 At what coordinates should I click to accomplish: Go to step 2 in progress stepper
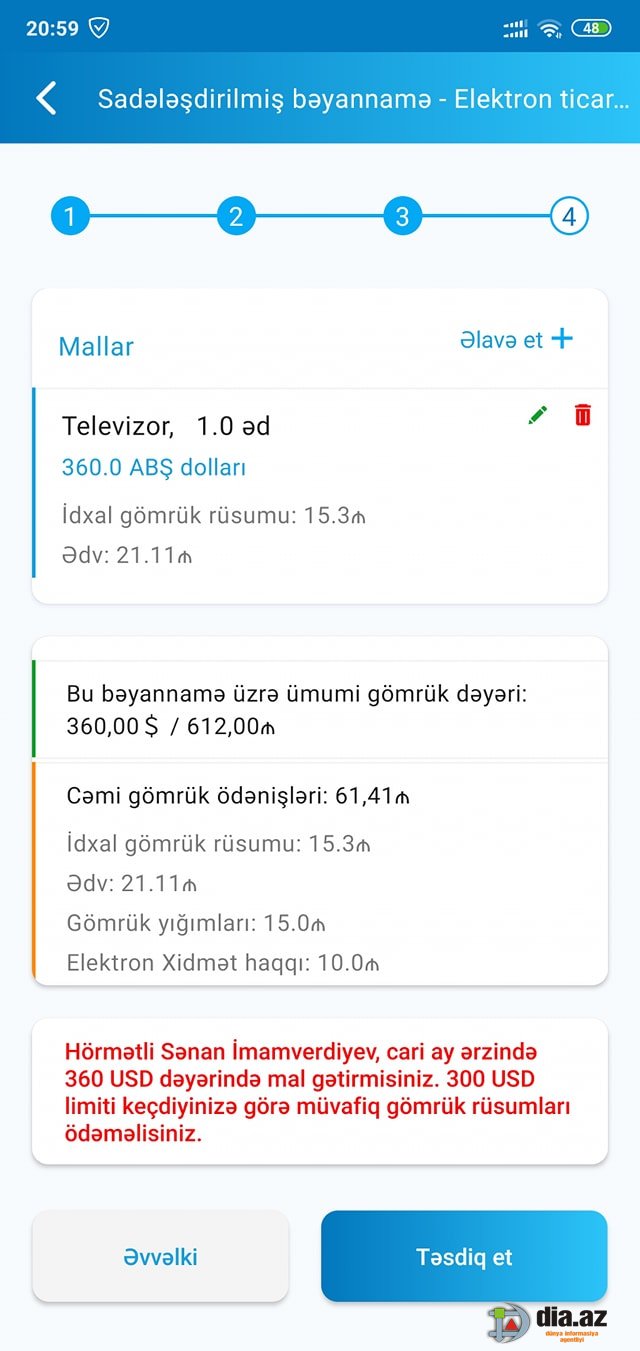236,216
